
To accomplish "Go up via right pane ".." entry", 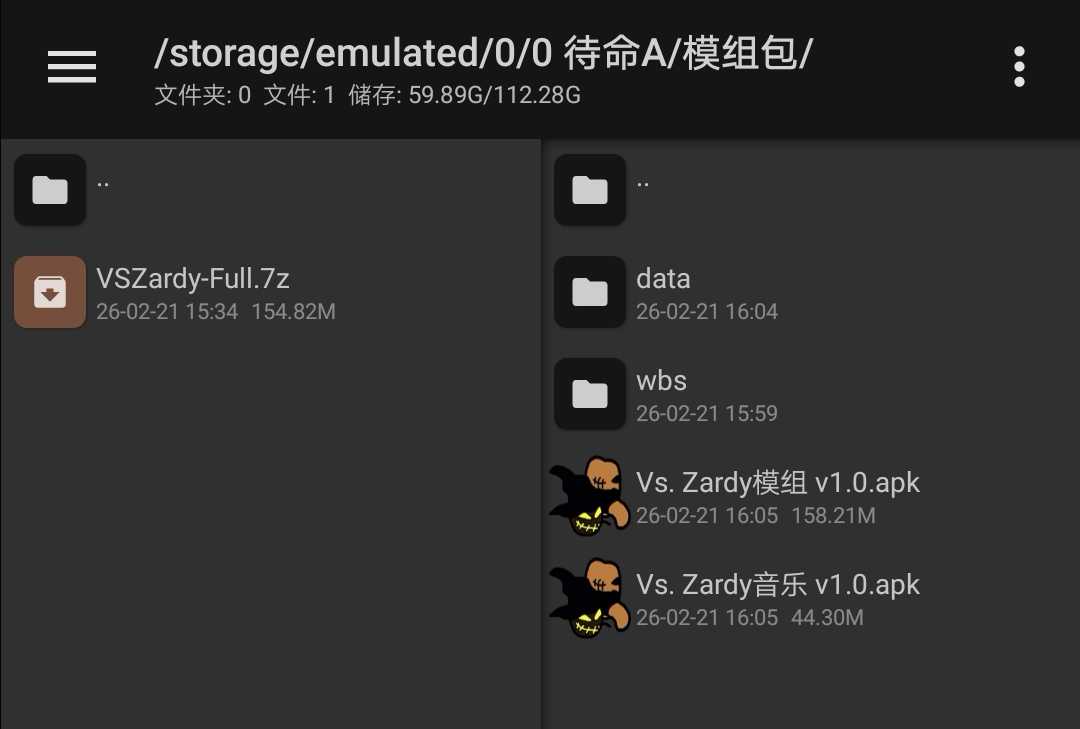I will click(x=643, y=184).
